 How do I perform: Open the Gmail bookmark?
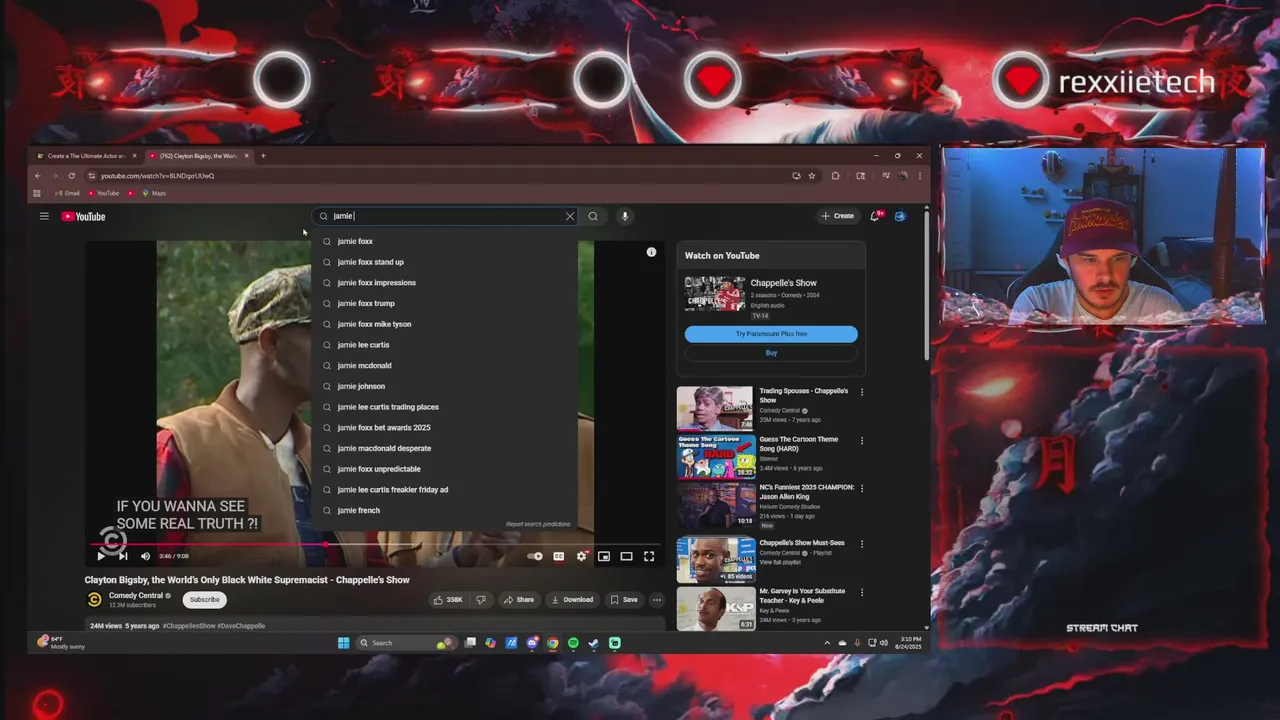[x=68, y=193]
